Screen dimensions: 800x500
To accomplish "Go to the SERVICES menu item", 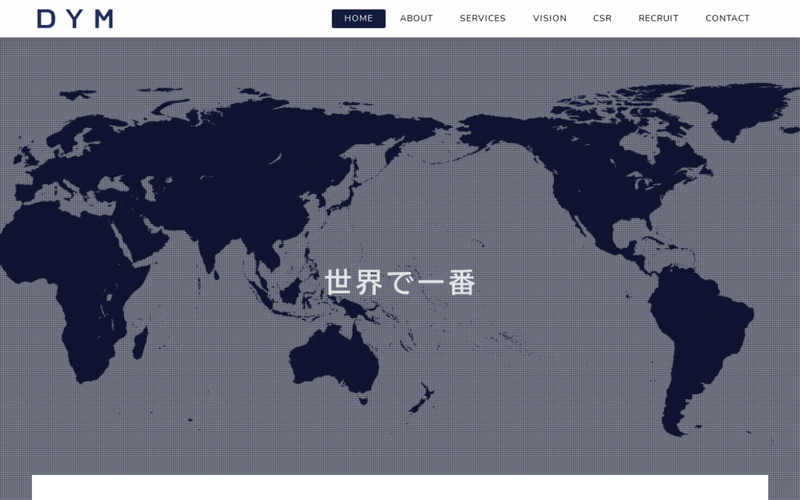I will point(482,18).
